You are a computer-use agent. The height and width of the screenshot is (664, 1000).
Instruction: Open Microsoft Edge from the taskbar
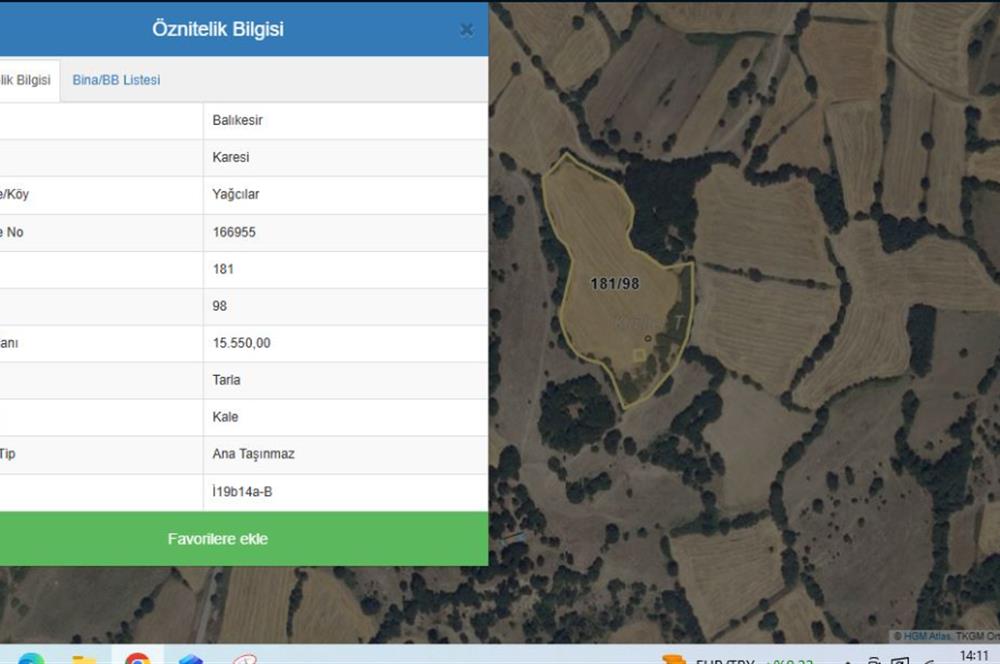[x=31, y=658]
